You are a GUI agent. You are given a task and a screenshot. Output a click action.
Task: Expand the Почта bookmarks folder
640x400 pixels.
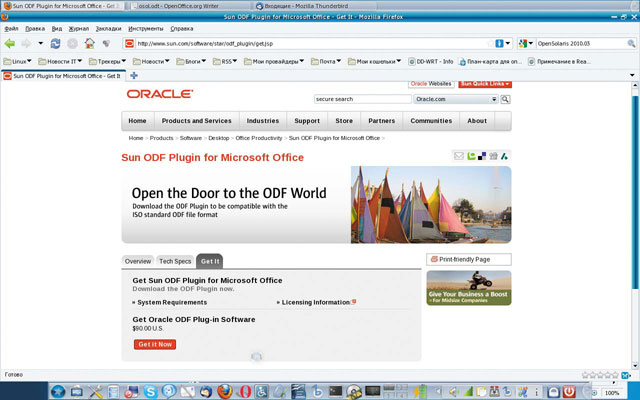point(326,62)
